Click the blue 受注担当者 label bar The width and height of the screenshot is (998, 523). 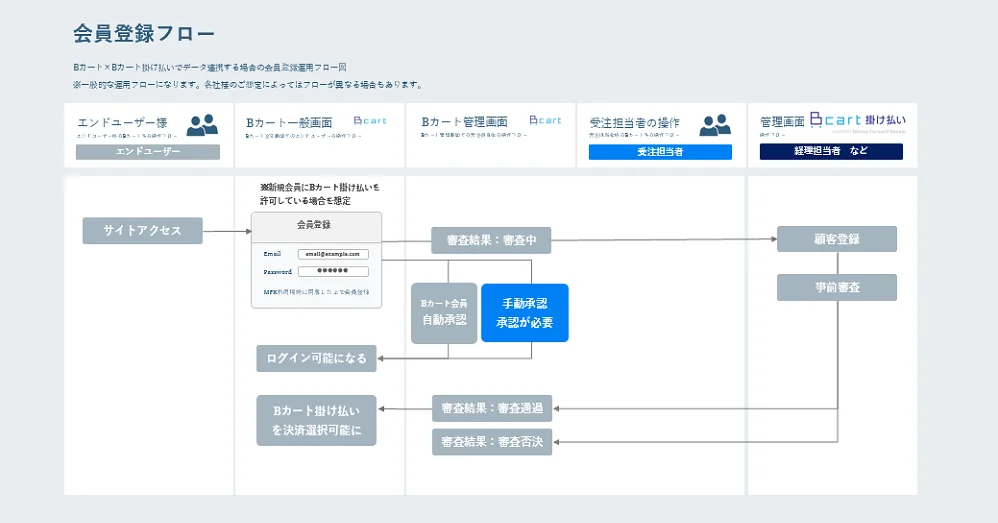pos(660,152)
